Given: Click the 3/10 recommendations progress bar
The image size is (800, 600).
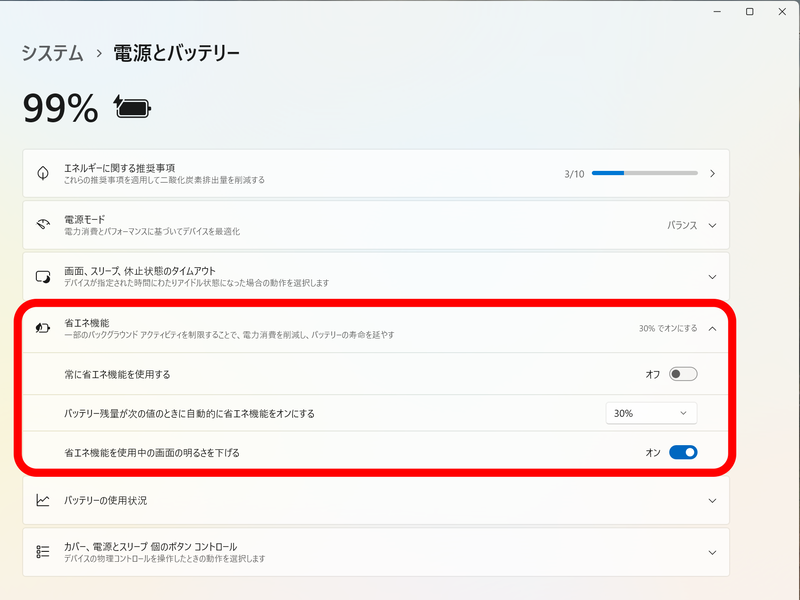Looking at the screenshot, I should click(x=644, y=172).
